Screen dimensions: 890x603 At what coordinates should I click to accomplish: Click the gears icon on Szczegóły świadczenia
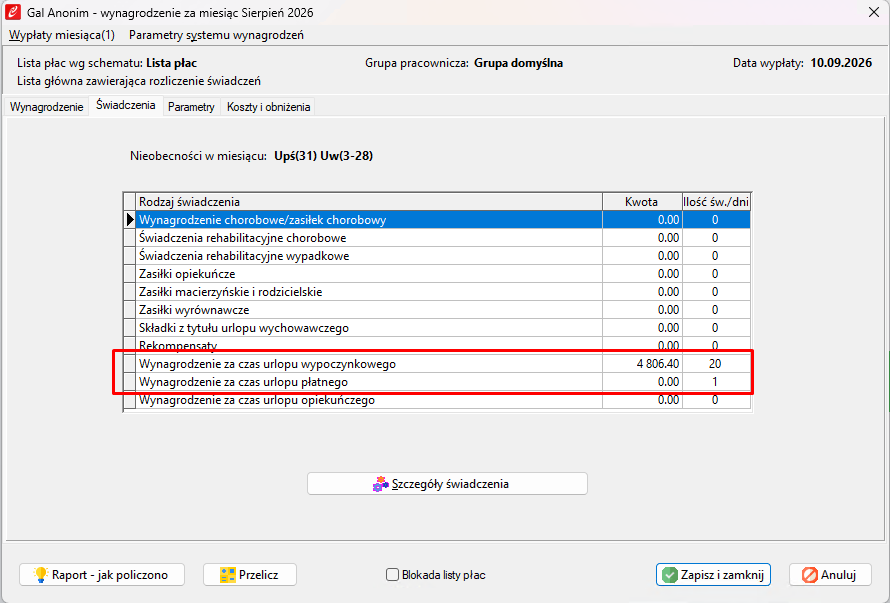[x=381, y=484]
